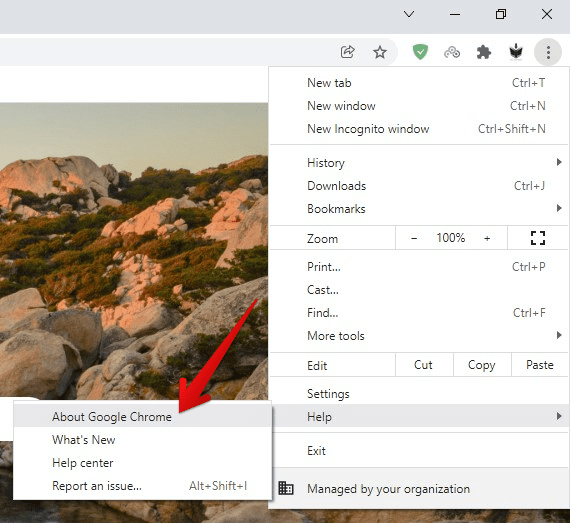Open the tab search chevron
This screenshot has height=523, width=570.
[x=409, y=14]
